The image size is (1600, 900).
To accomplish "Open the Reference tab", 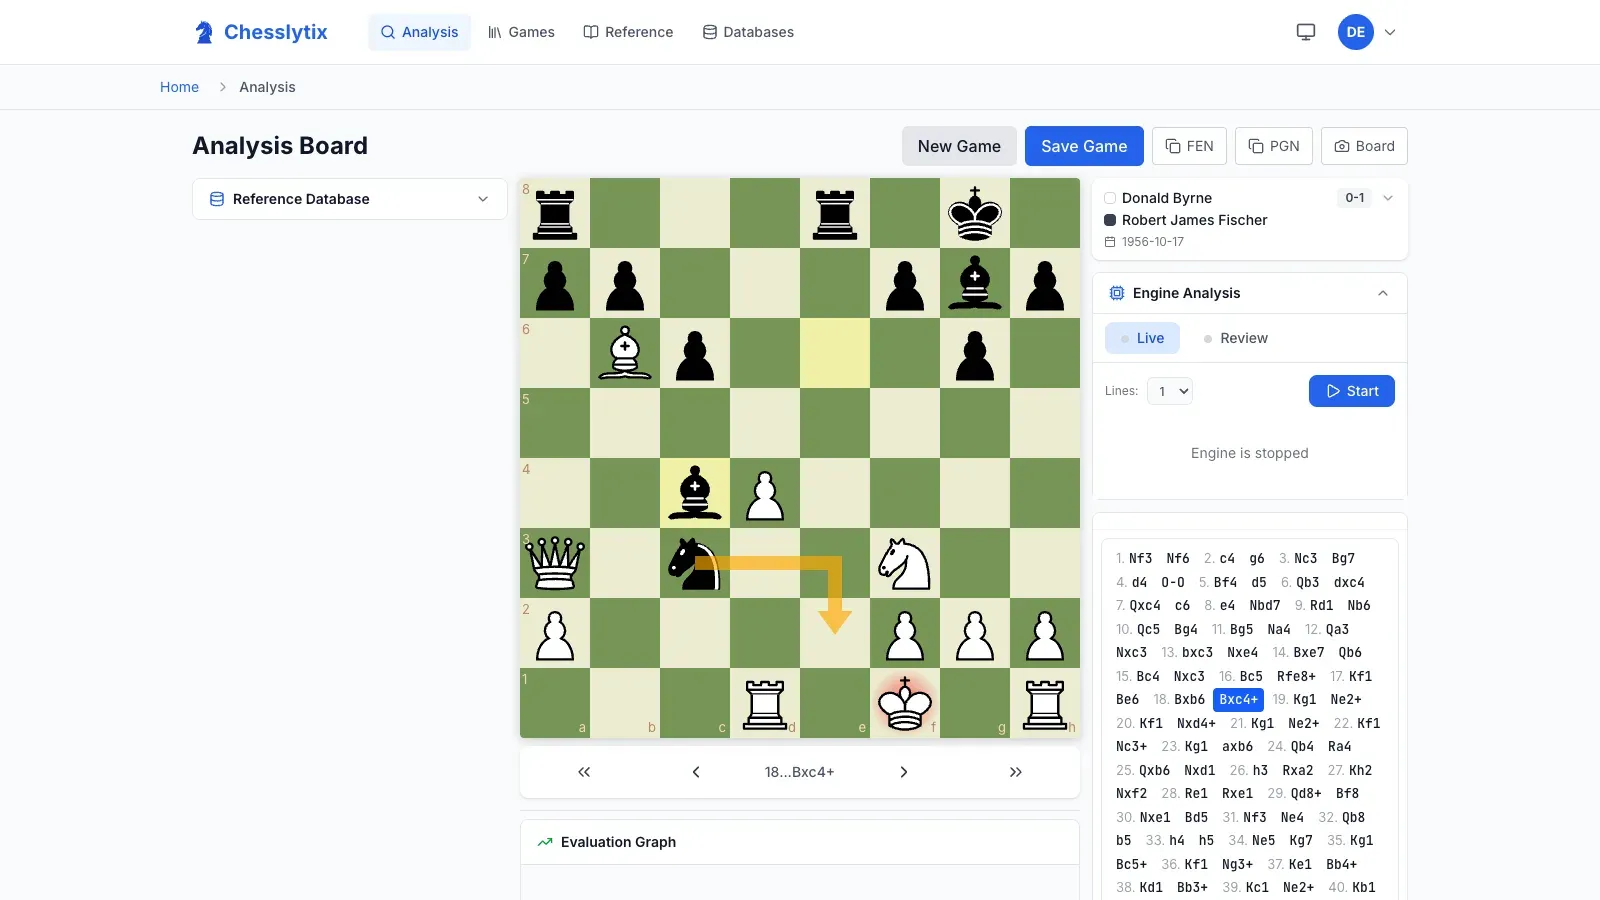I will point(628,32).
